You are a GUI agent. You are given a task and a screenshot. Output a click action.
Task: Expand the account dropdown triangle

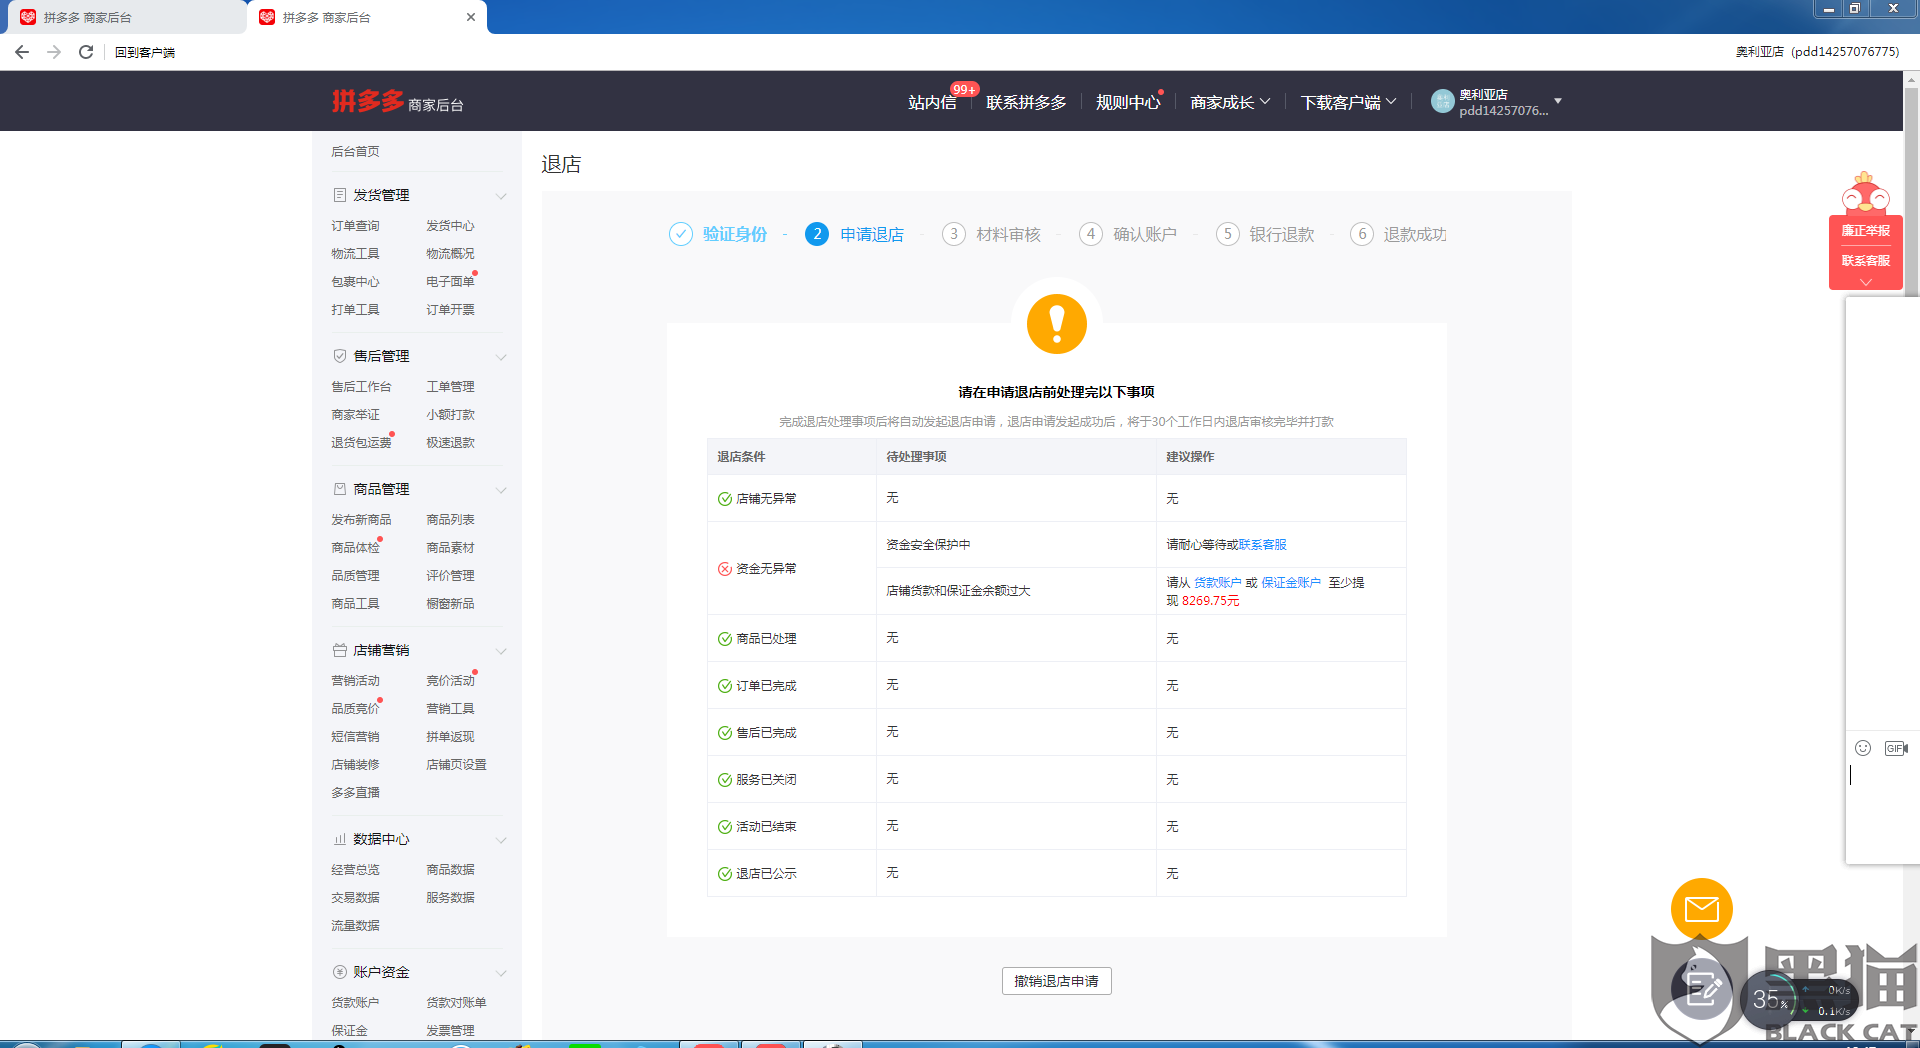tap(1558, 101)
